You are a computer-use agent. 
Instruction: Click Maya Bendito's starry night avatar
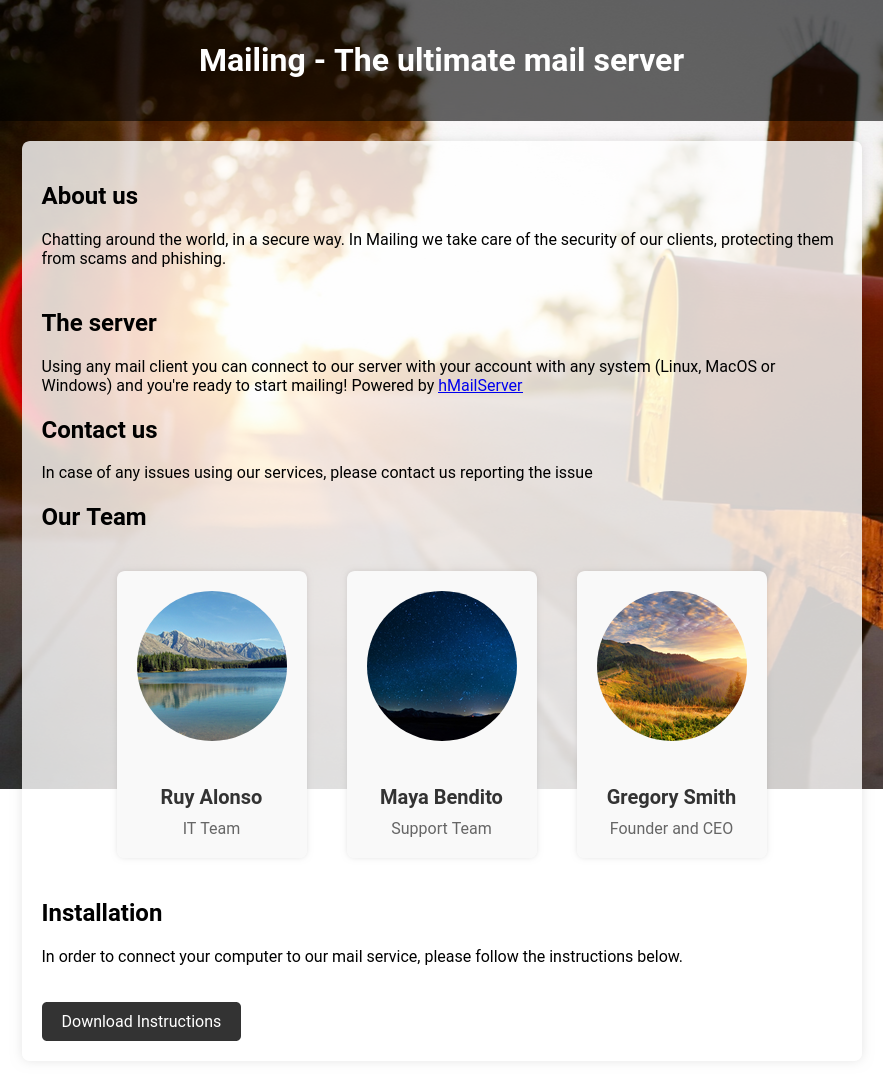[x=442, y=666]
